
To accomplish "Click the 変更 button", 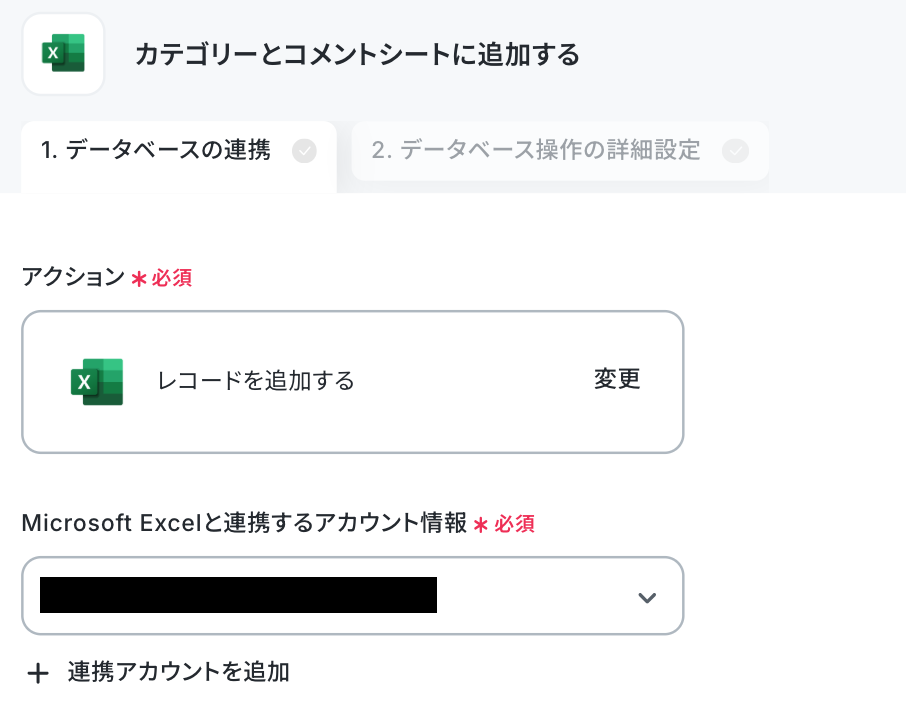I will tap(617, 380).
